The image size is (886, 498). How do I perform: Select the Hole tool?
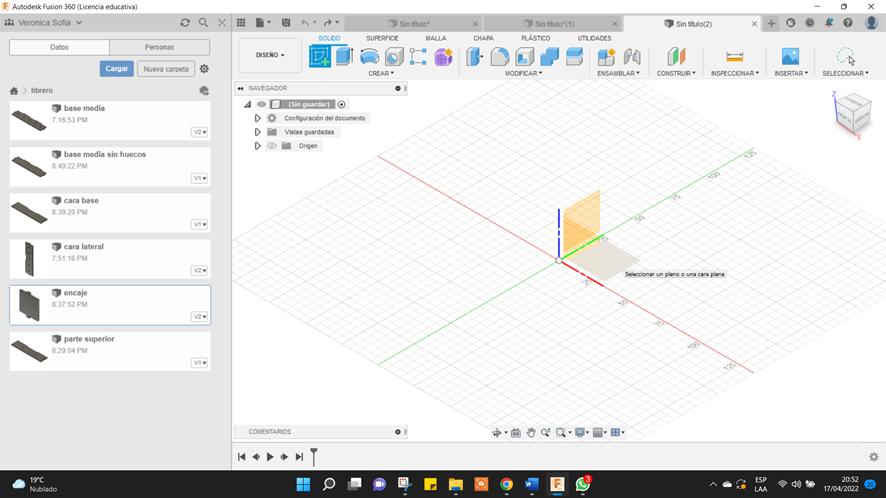[394, 57]
